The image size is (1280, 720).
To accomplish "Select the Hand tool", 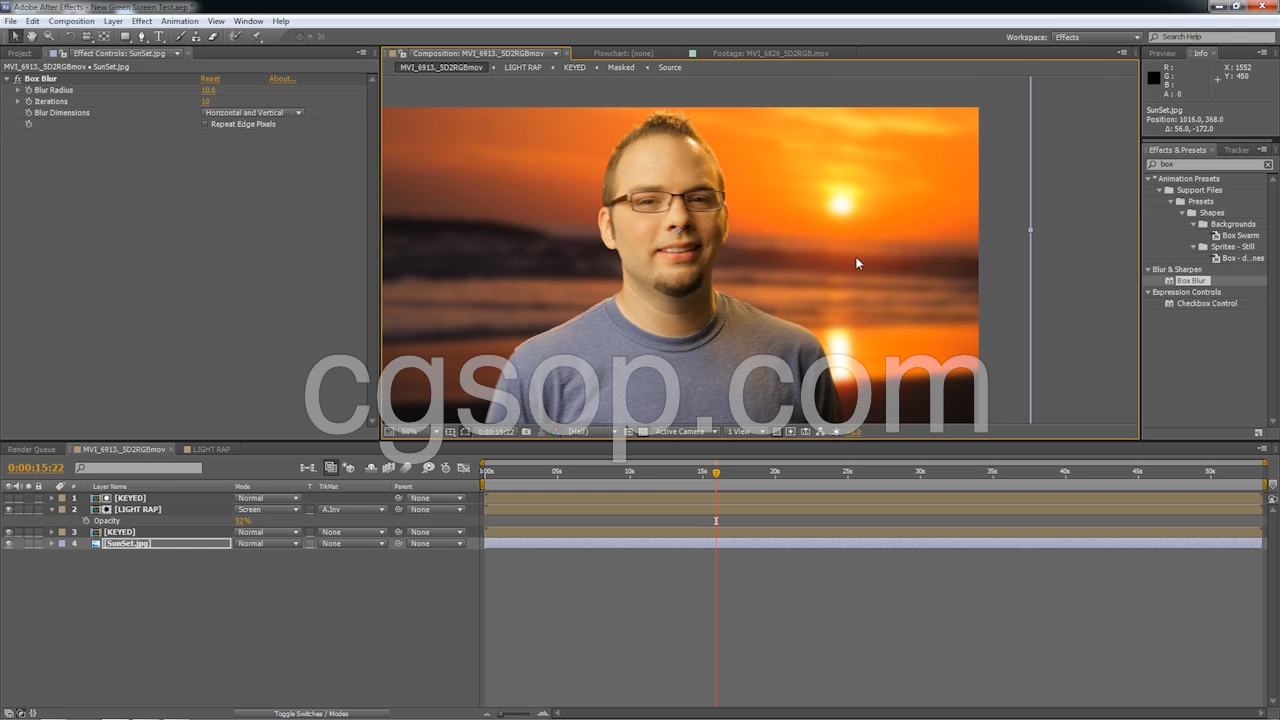I will (x=32, y=37).
